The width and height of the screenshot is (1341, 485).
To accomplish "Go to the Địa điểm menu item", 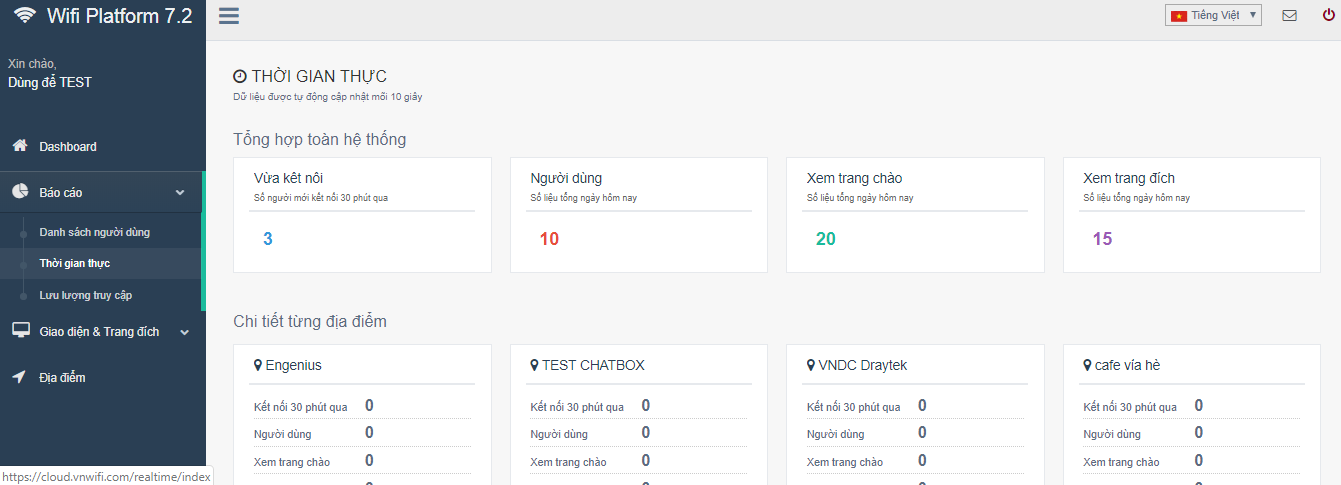I will [x=62, y=378].
